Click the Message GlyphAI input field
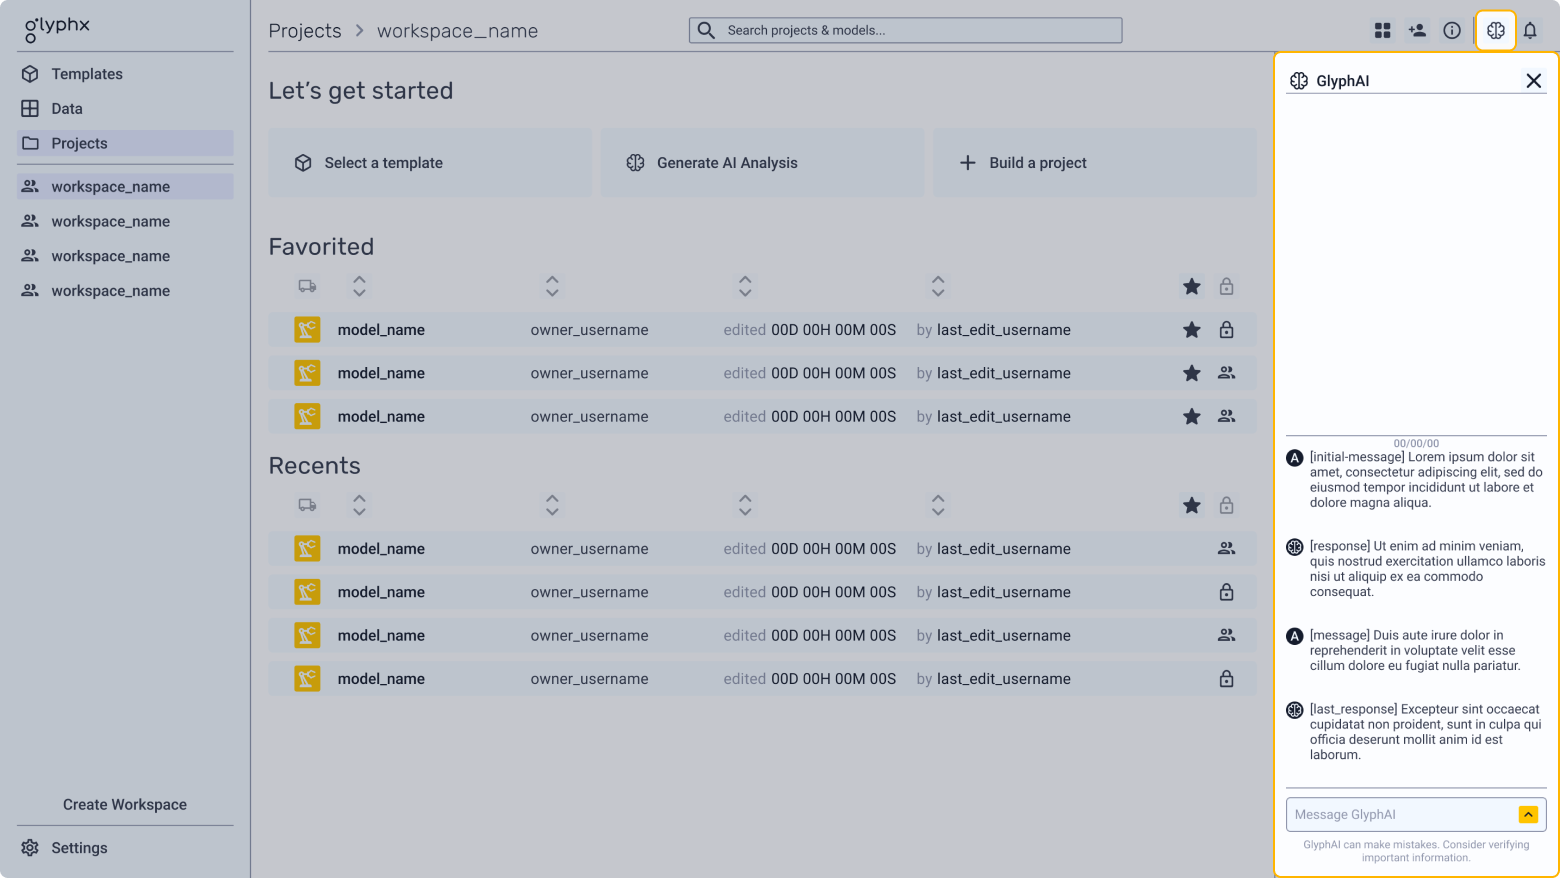The height and width of the screenshot is (878, 1560). (1400, 814)
